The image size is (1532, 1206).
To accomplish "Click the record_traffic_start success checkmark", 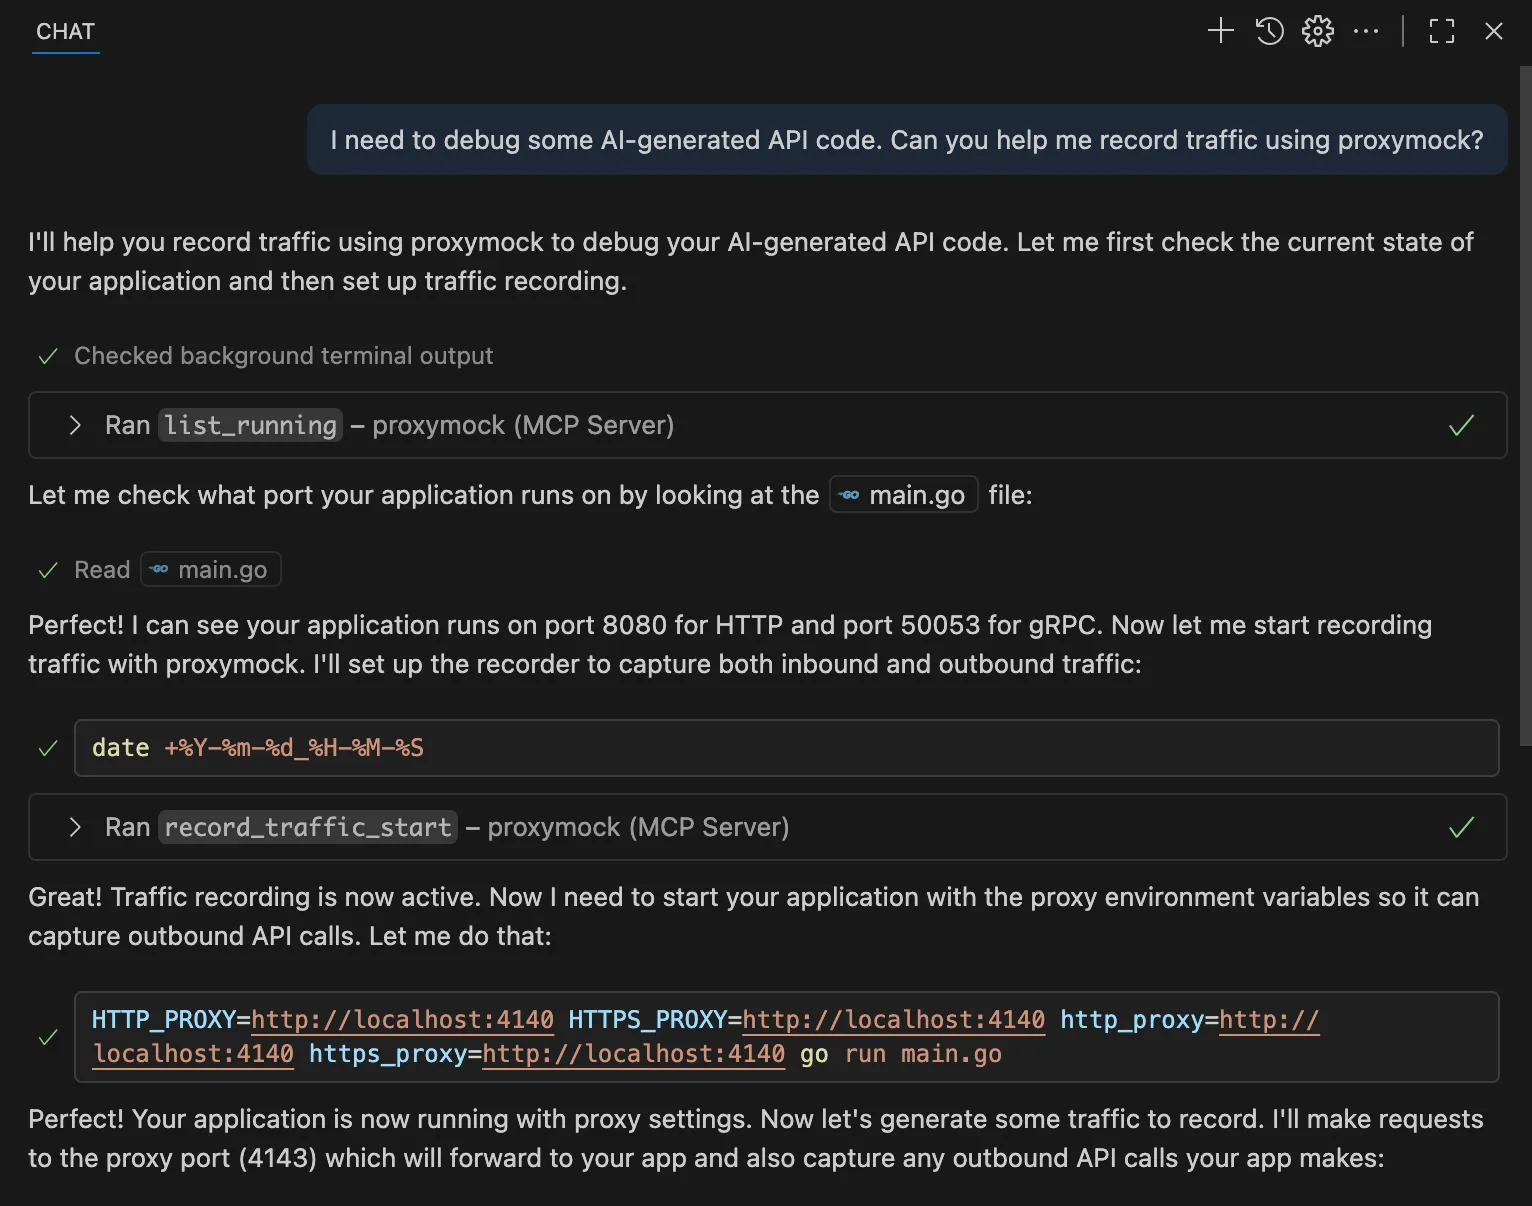I will pos(1461,828).
